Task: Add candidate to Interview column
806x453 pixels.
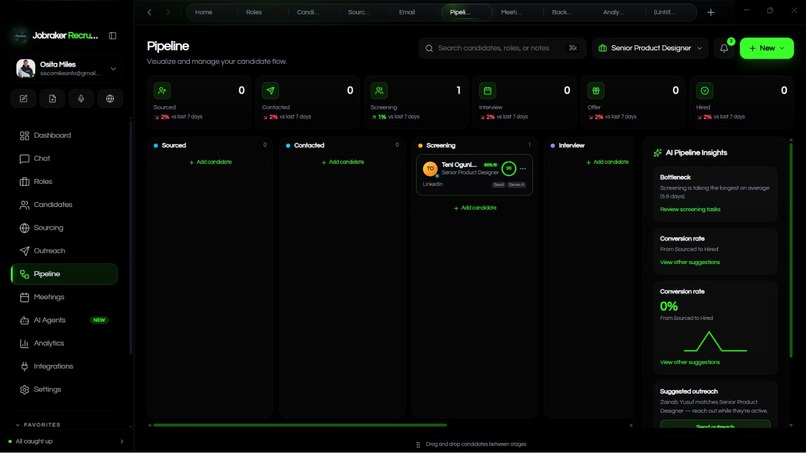Action: pos(607,162)
